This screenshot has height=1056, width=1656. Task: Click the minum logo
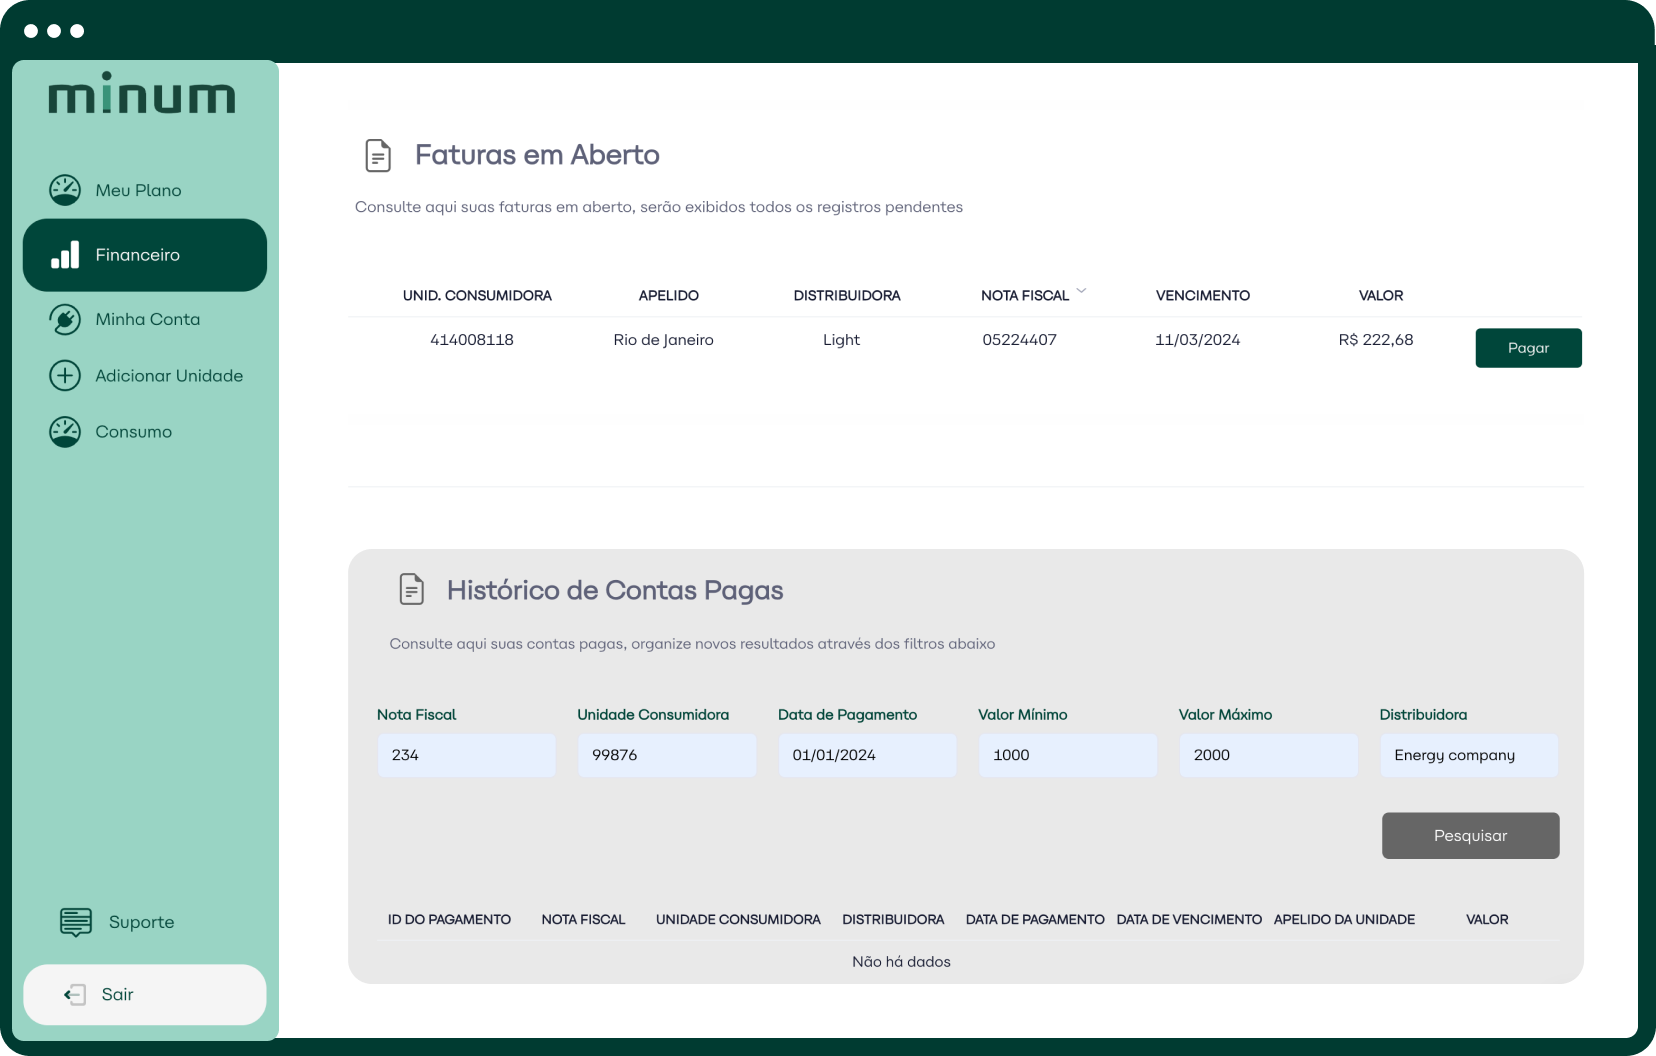[142, 94]
